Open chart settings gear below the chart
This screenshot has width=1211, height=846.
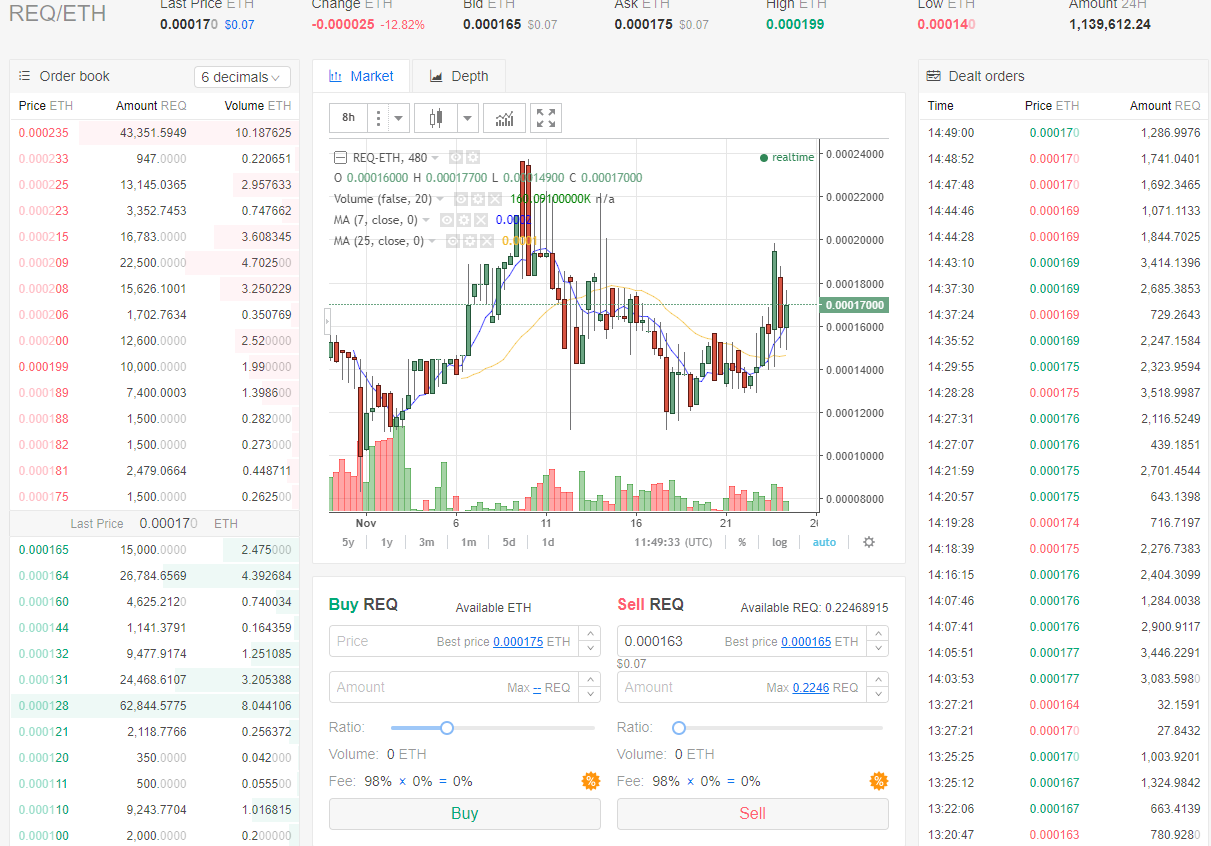[x=868, y=542]
